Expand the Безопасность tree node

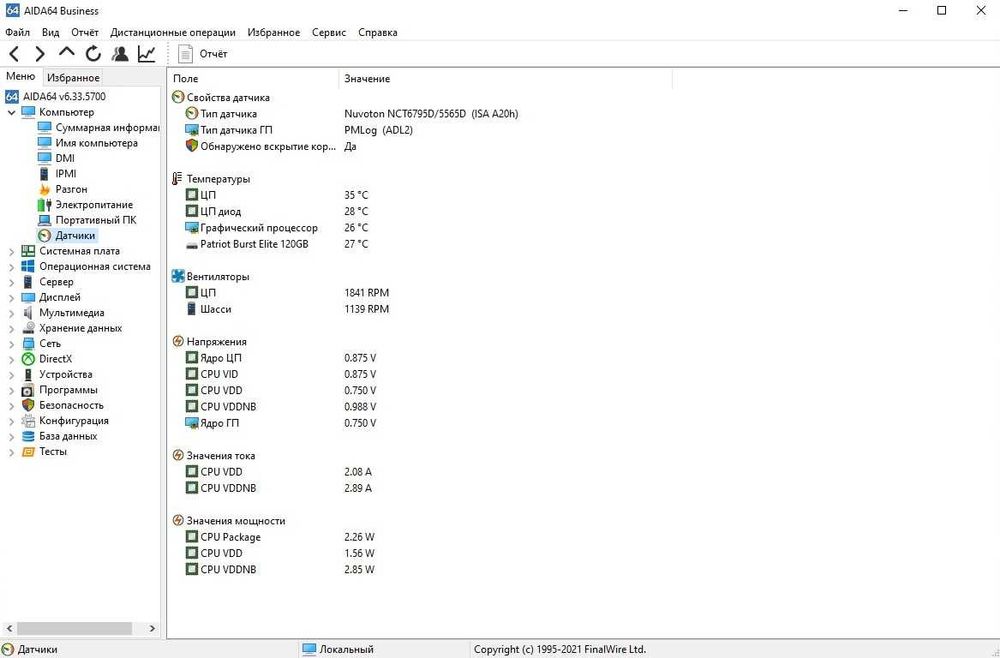click(11, 406)
